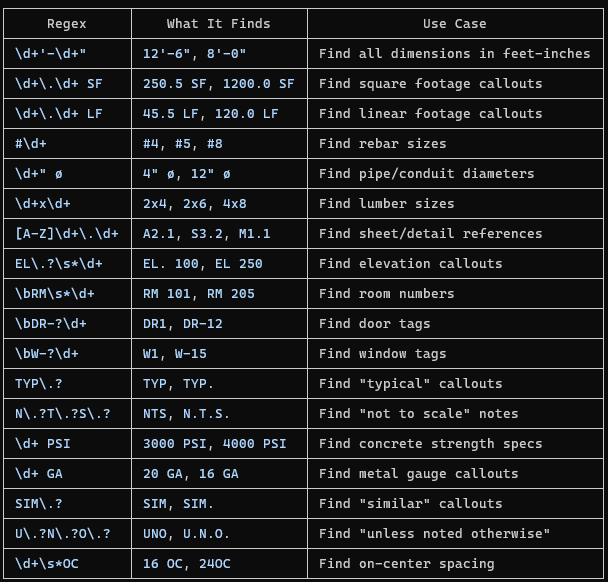Select the "What It Finds" column header
Viewport: 608px width, 582px height.
coord(218,23)
